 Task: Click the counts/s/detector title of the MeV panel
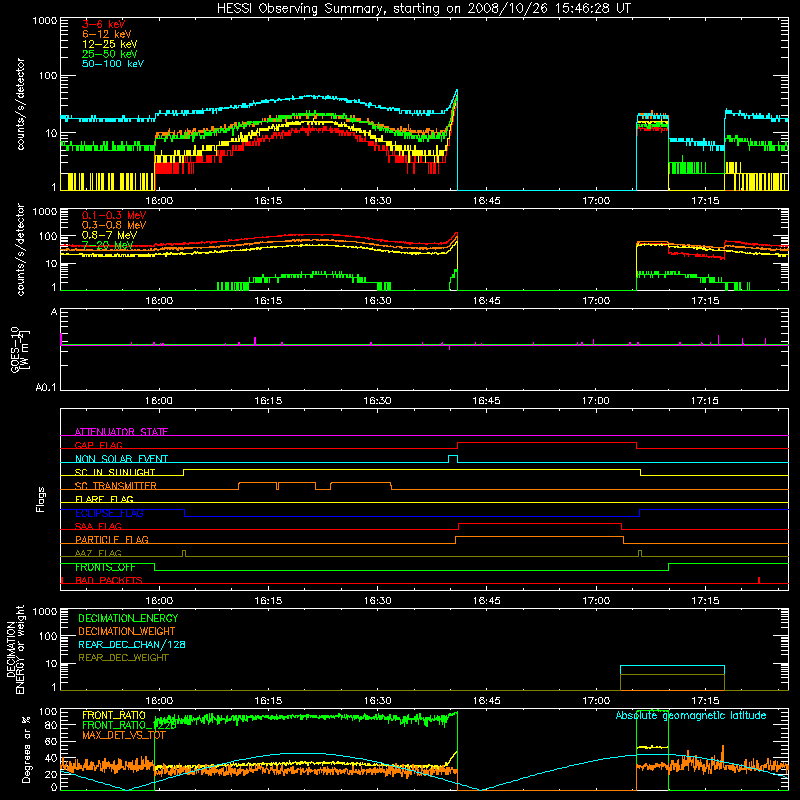[x=20, y=249]
